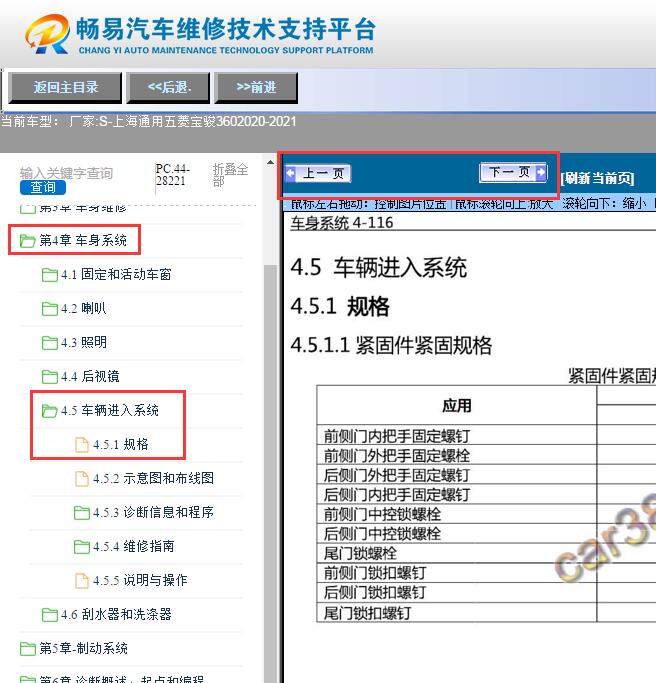Go to next page with 下一页
The width and height of the screenshot is (656, 683).
[513, 172]
